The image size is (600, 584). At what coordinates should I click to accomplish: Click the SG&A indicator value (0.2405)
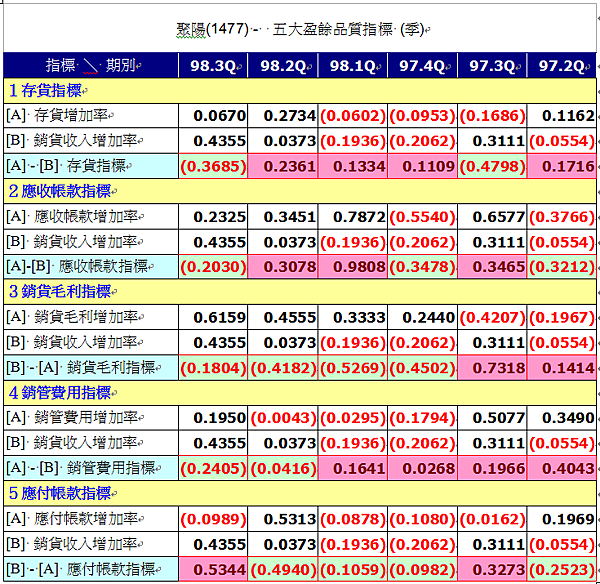[213, 468]
